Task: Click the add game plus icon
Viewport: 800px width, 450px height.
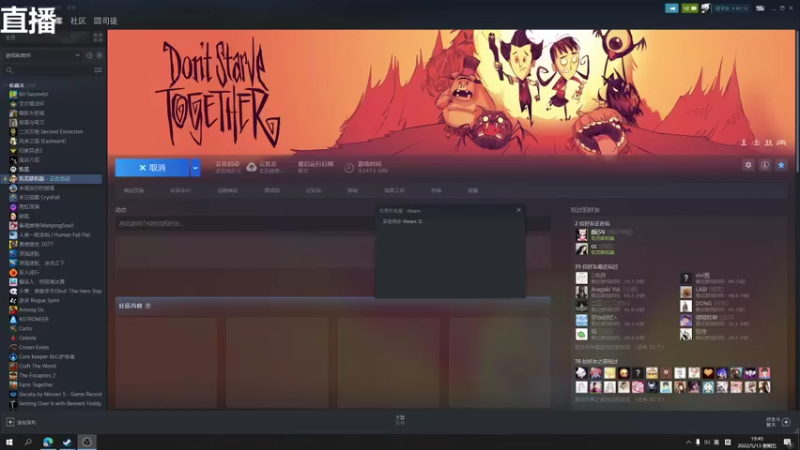Action: 10,422
